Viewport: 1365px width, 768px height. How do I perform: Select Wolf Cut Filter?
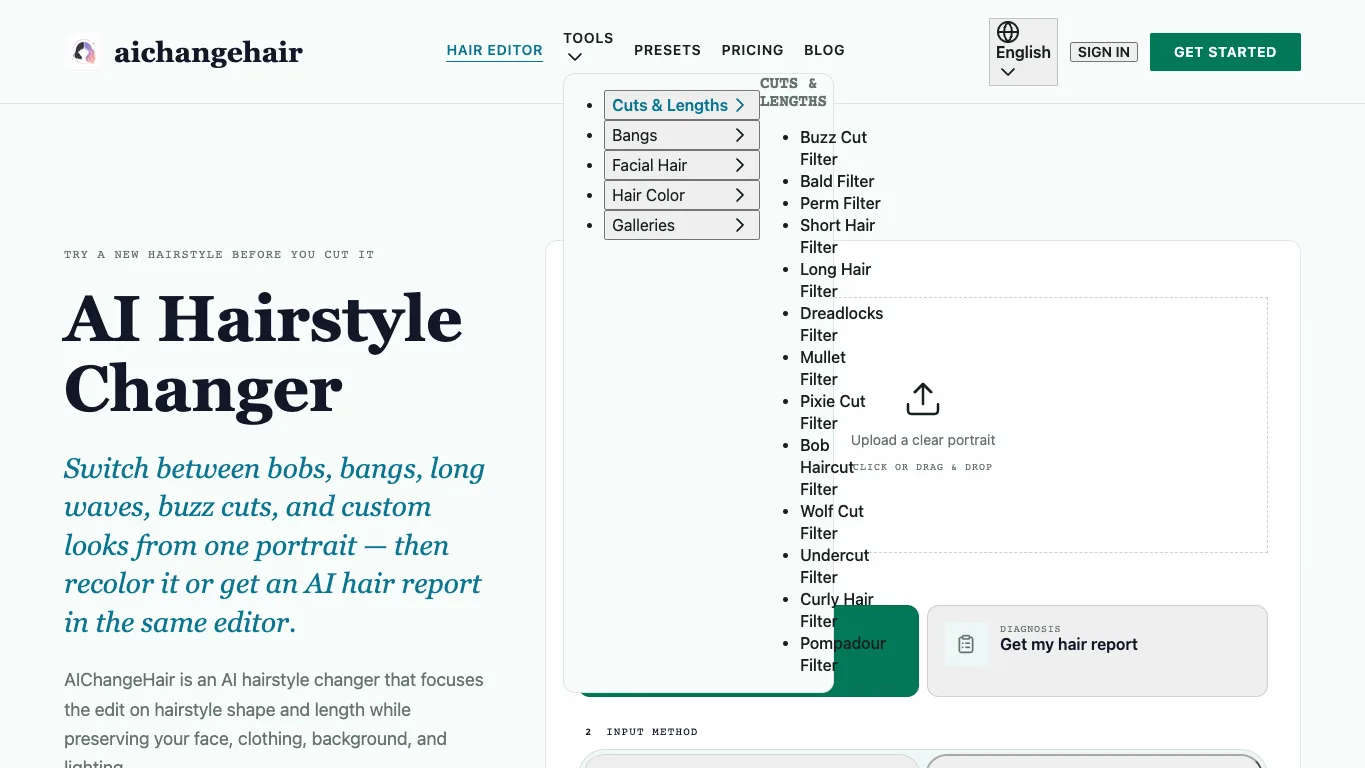832,522
